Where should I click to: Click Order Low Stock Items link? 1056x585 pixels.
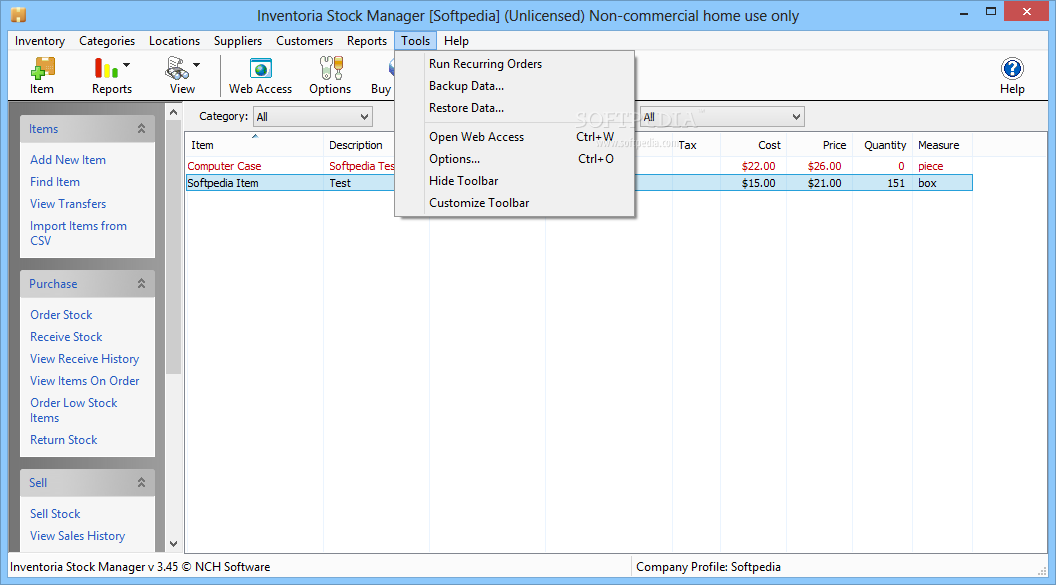tap(73, 410)
